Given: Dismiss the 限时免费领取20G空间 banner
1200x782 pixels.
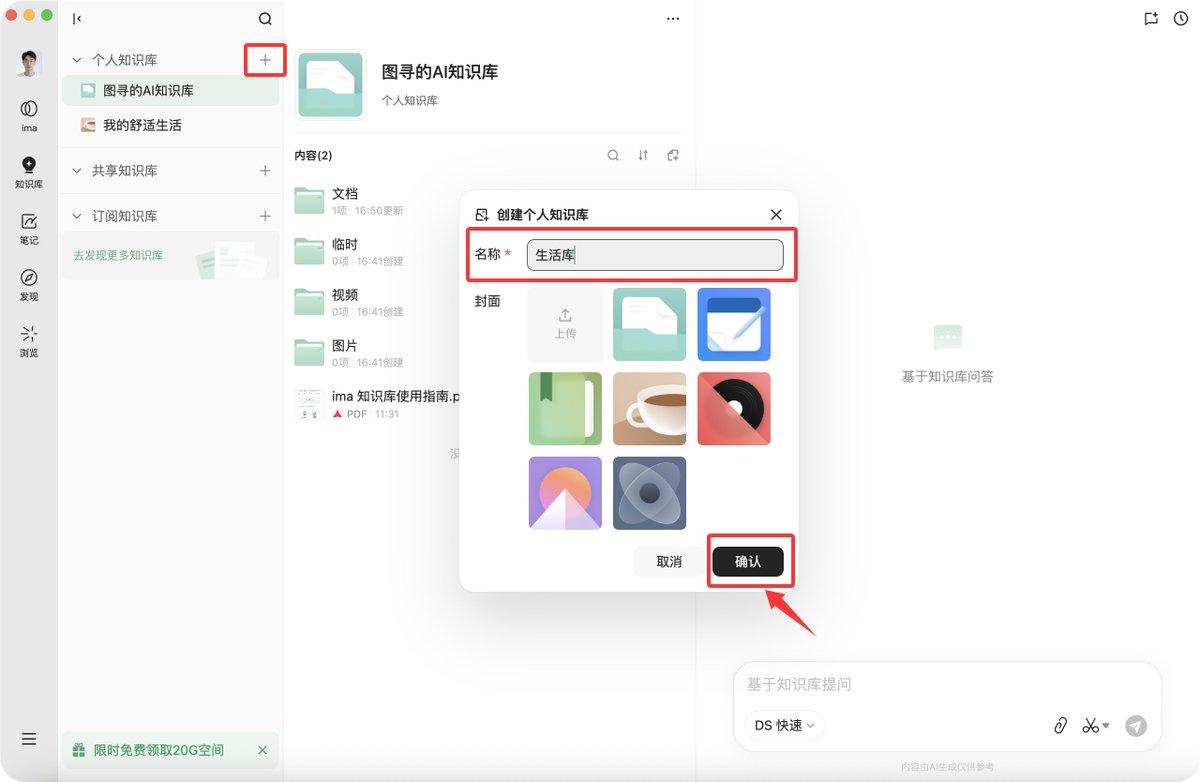Looking at the screenshot, I should point(262,750).
